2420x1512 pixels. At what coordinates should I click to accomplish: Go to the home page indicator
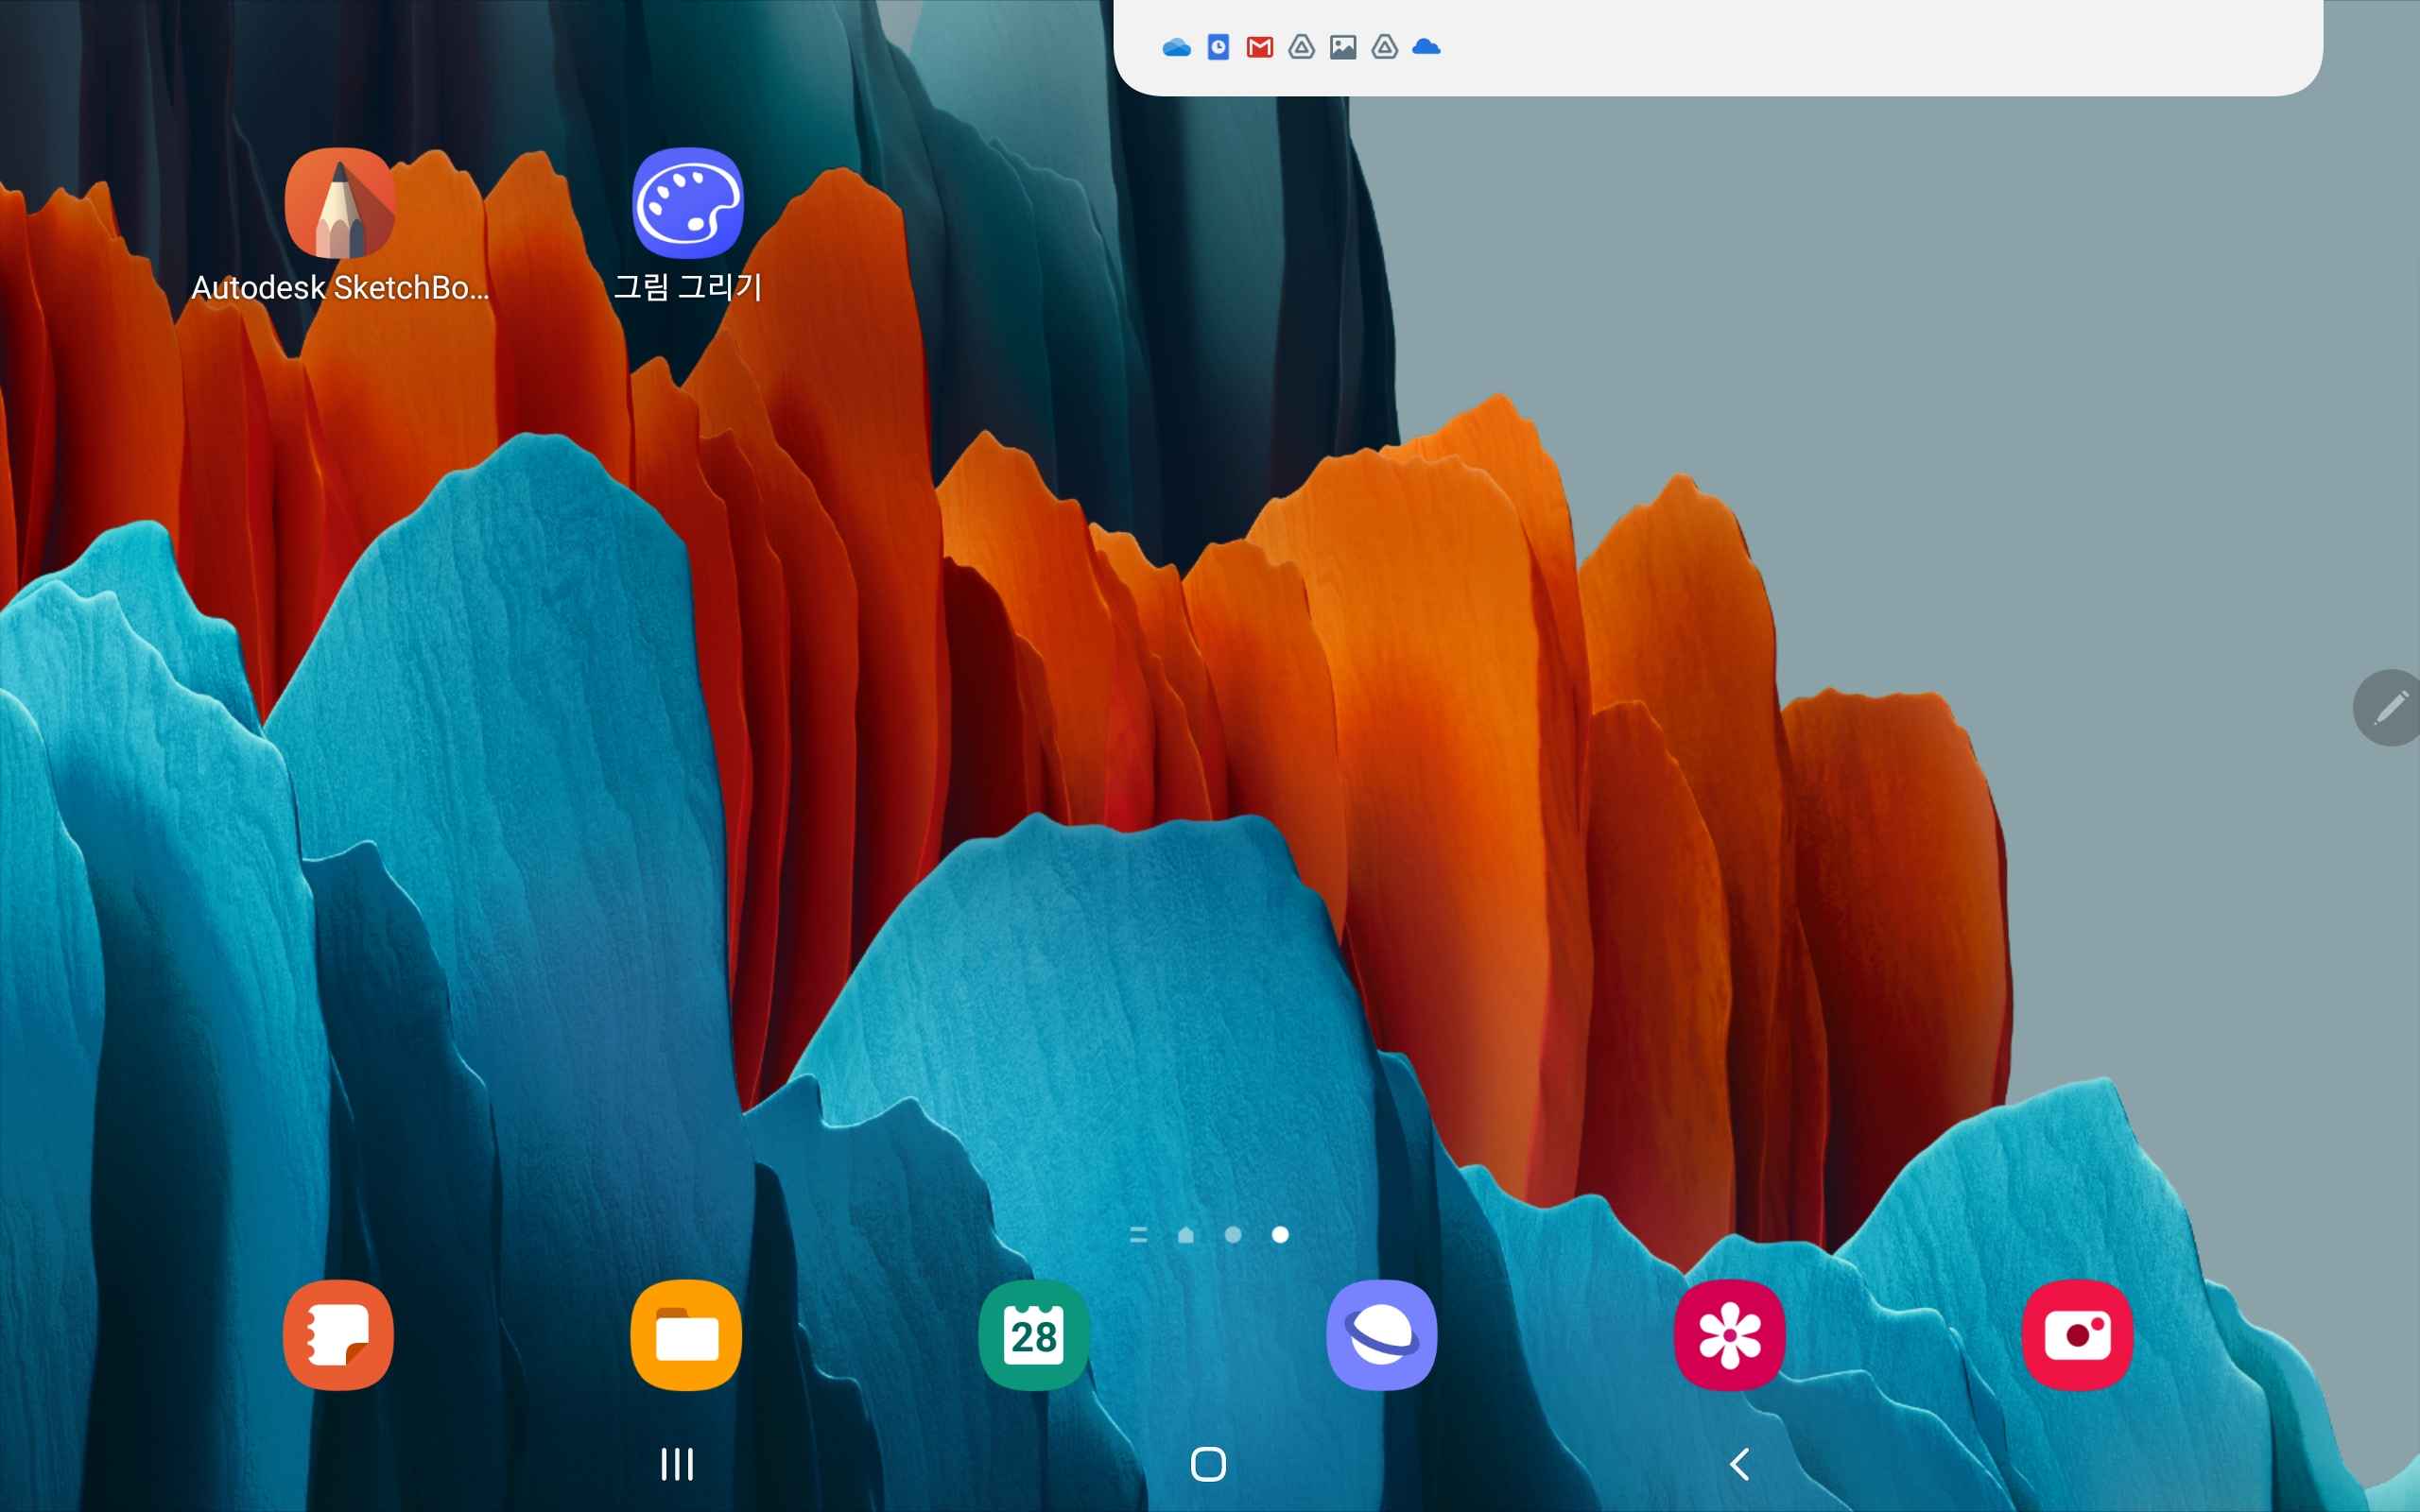click(1186, 1235)
